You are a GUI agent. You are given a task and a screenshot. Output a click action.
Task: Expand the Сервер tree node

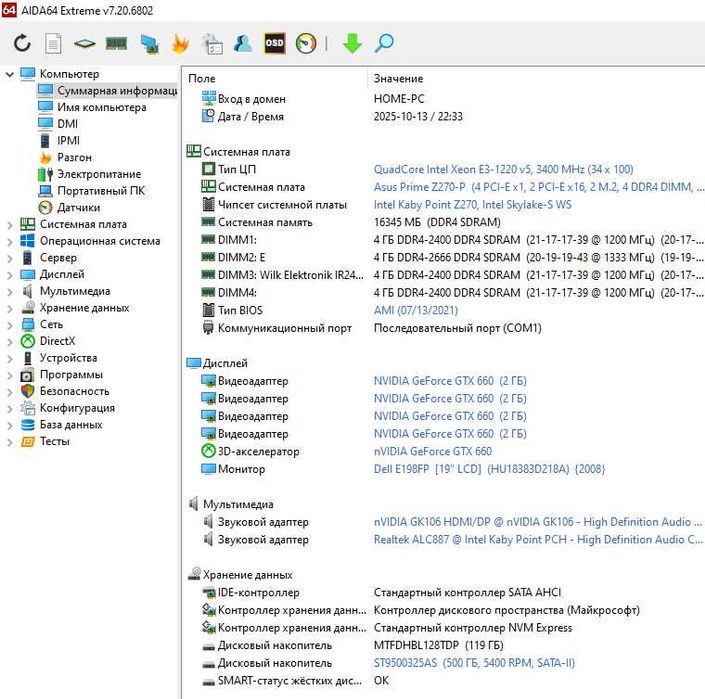point(9,258)
